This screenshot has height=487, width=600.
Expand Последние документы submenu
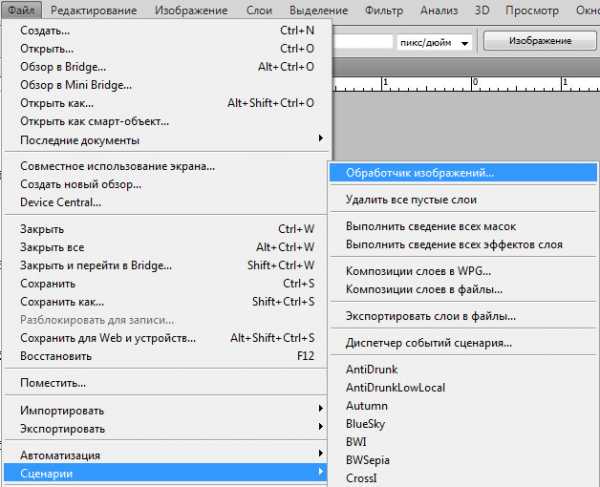pos(167,140)
